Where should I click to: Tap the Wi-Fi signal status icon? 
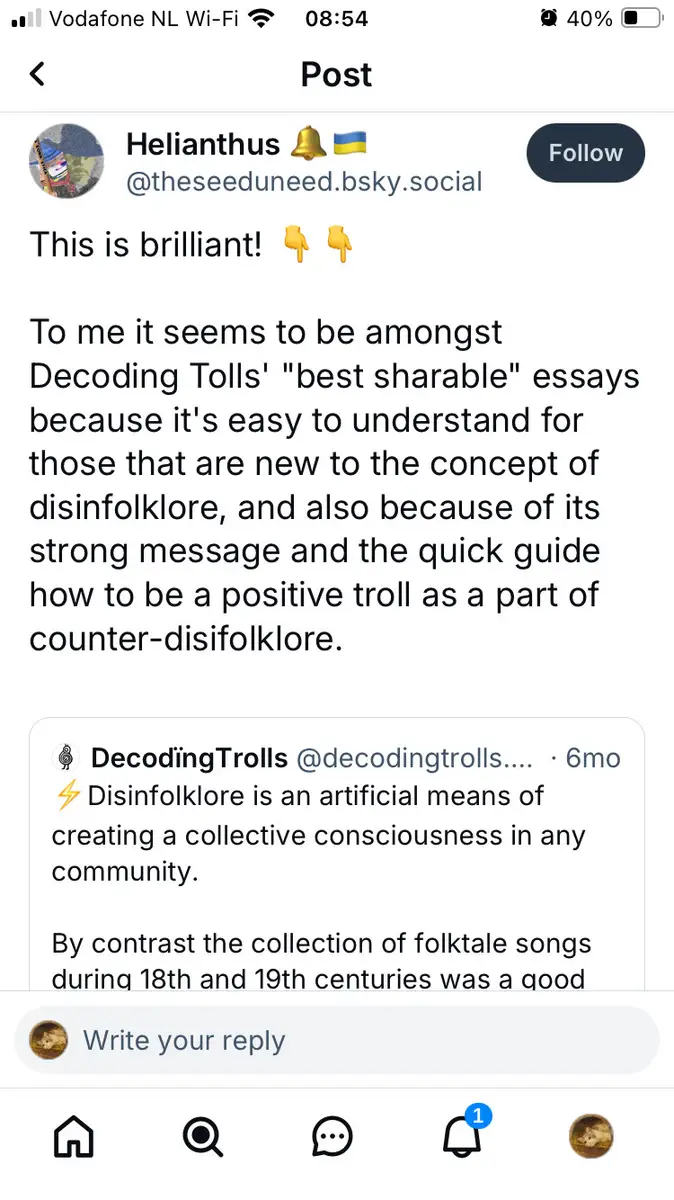(262, 18)
